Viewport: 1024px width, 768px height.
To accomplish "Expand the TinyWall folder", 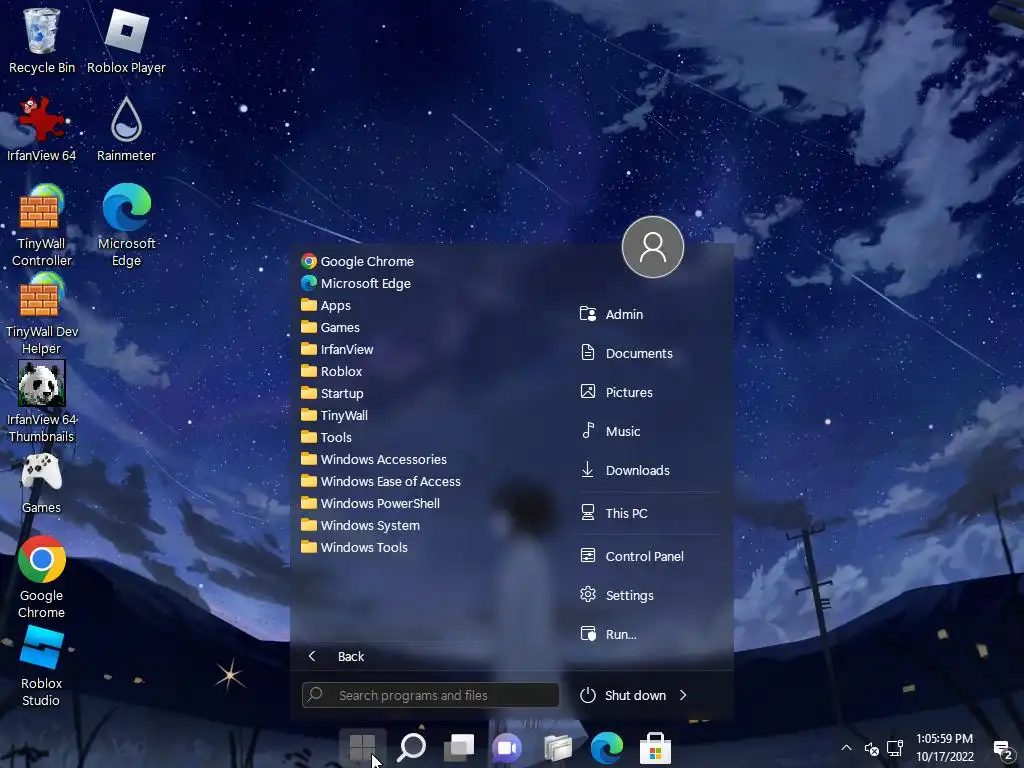I will [334, 415].
